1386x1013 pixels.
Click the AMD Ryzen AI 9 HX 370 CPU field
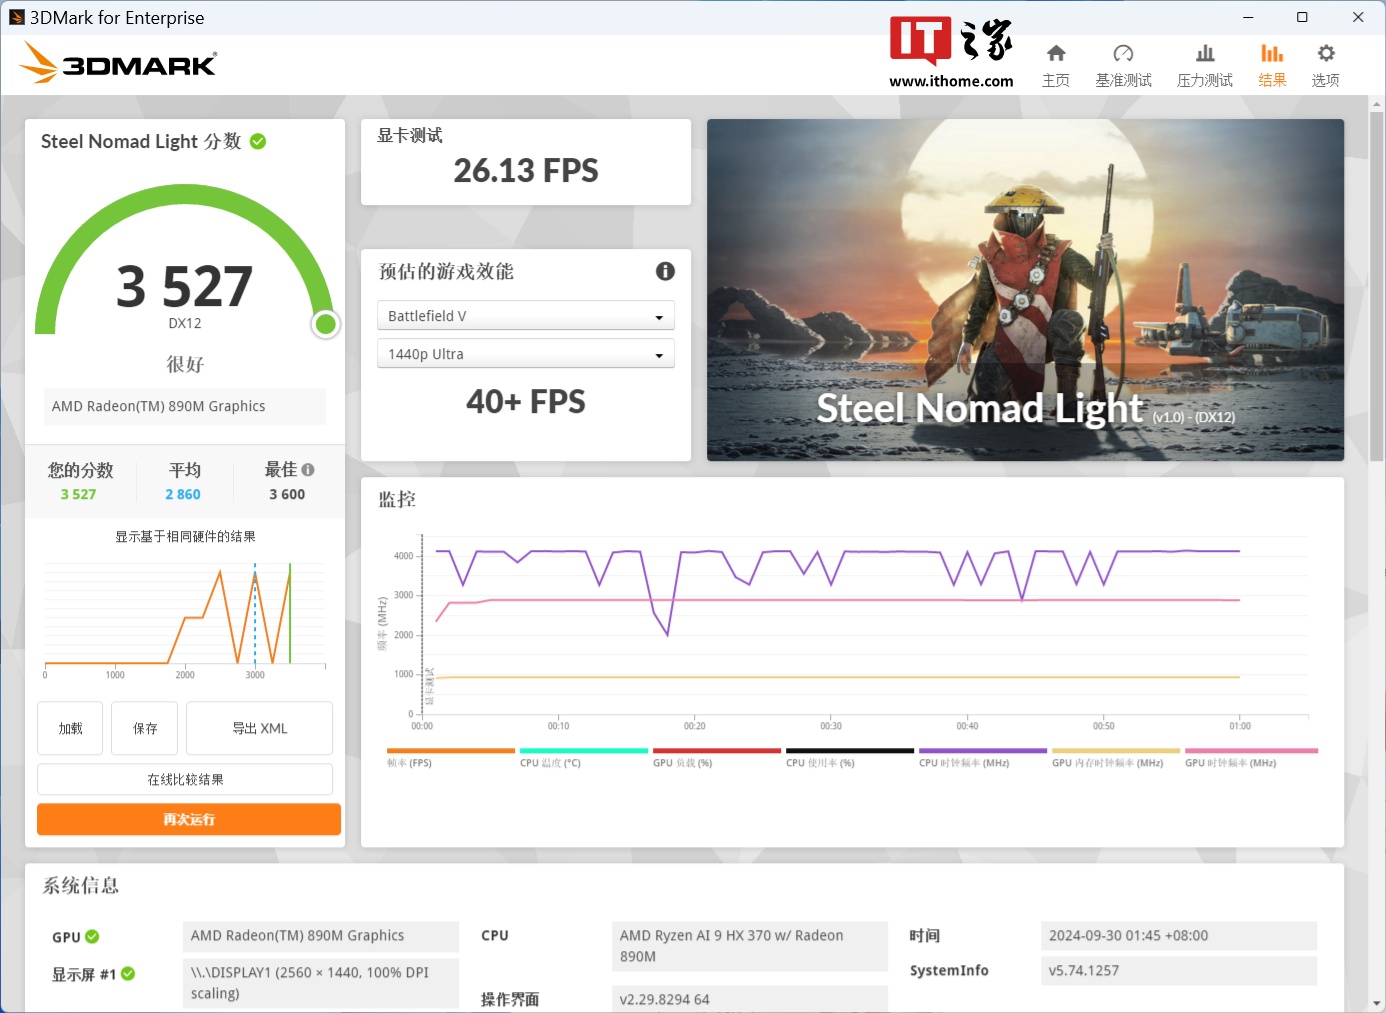coord(749,946)
